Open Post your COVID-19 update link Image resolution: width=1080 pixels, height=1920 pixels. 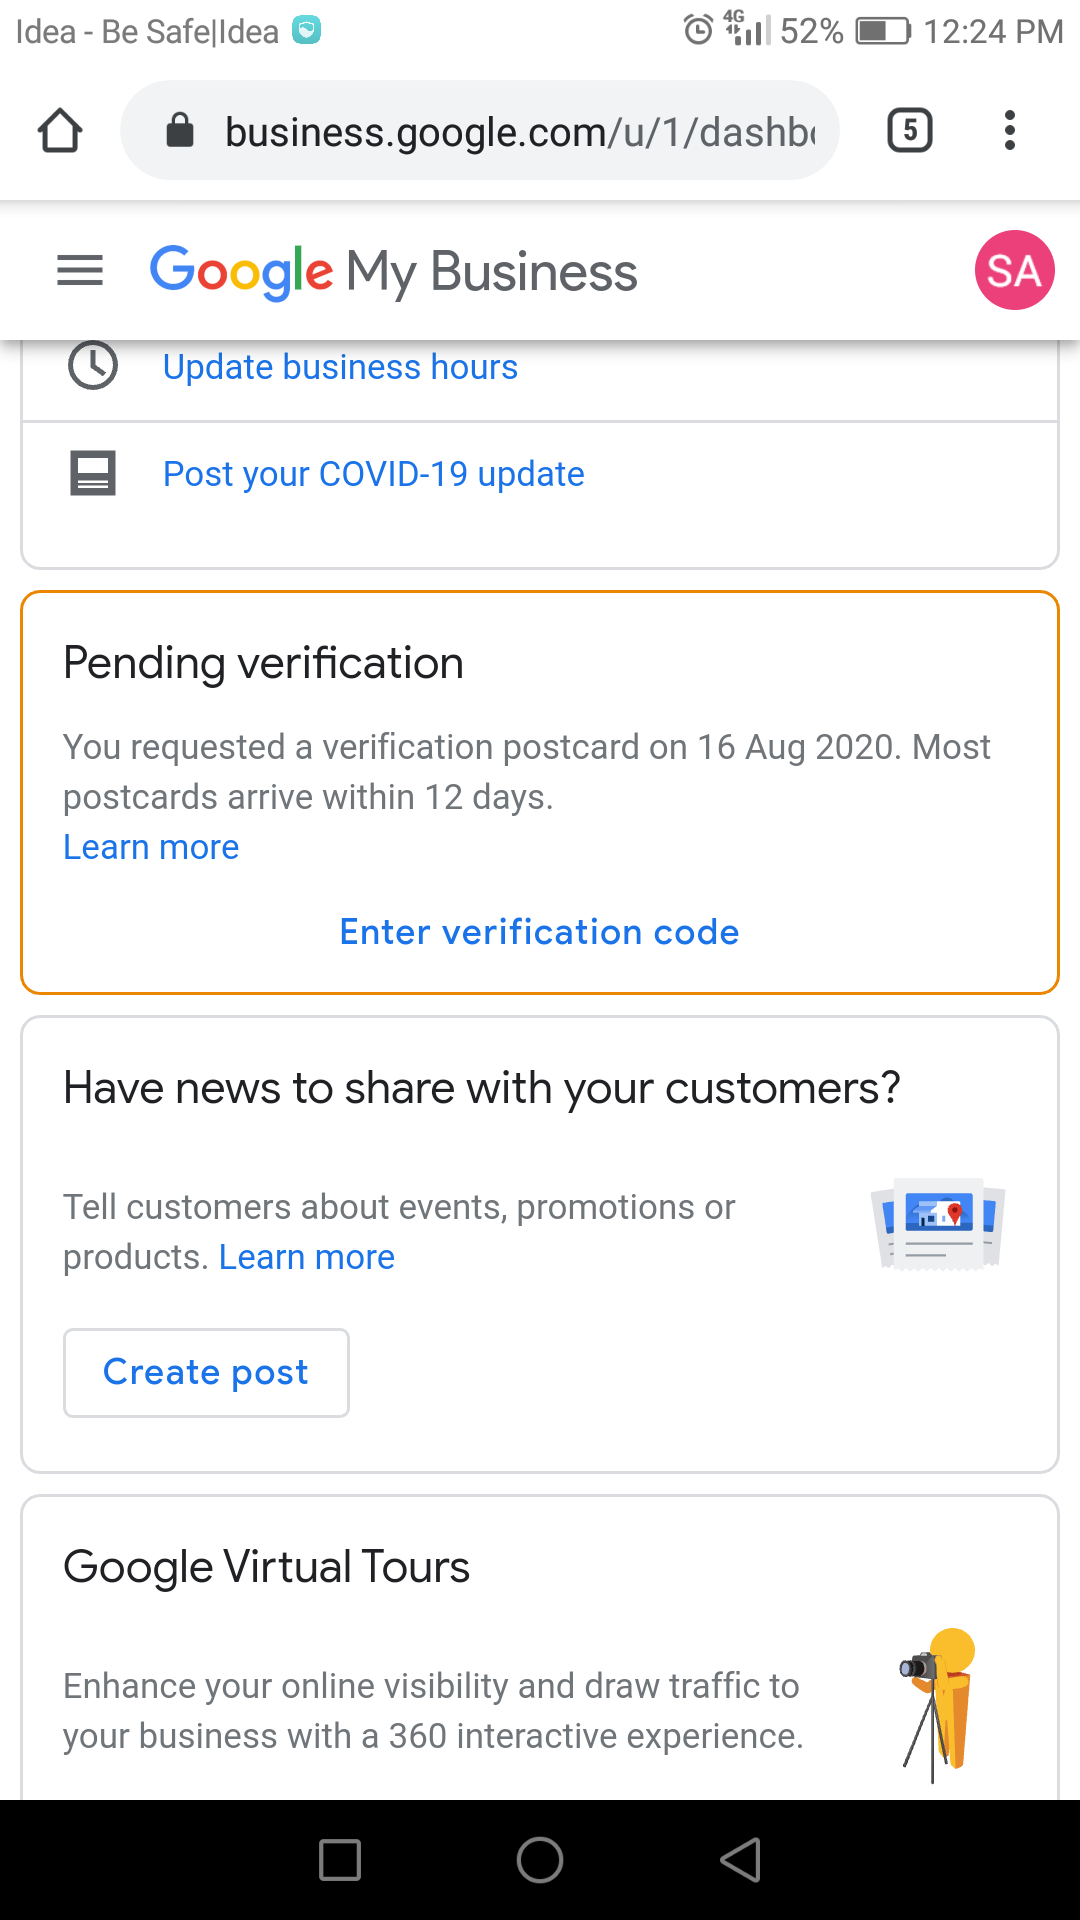[373, 474]
